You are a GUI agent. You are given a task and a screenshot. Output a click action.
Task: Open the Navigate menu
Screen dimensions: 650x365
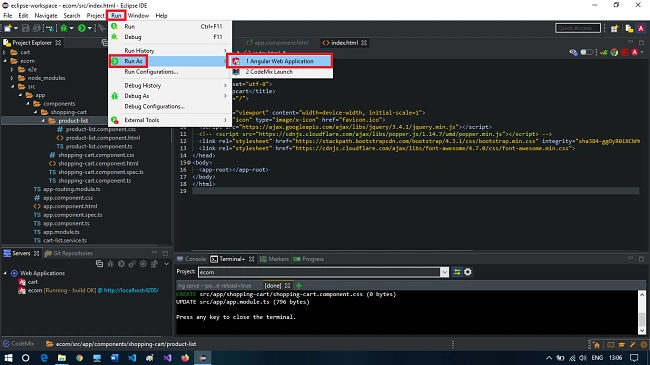click(x=46, y=15)
